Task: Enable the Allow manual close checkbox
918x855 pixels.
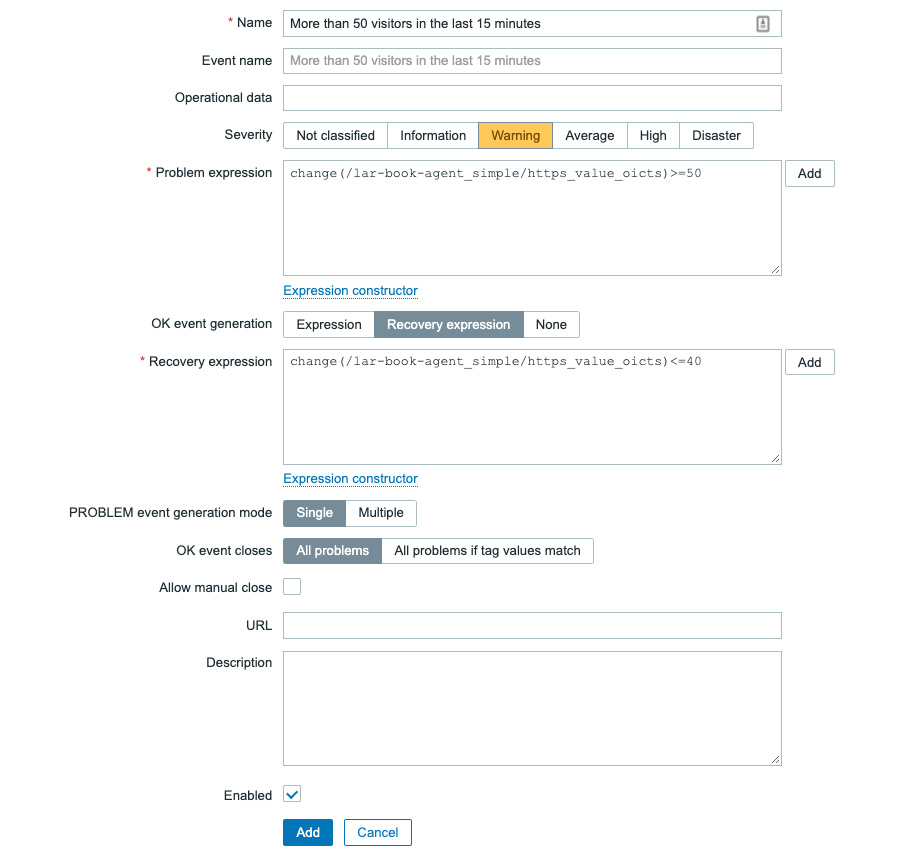Action: click(291, 587)
